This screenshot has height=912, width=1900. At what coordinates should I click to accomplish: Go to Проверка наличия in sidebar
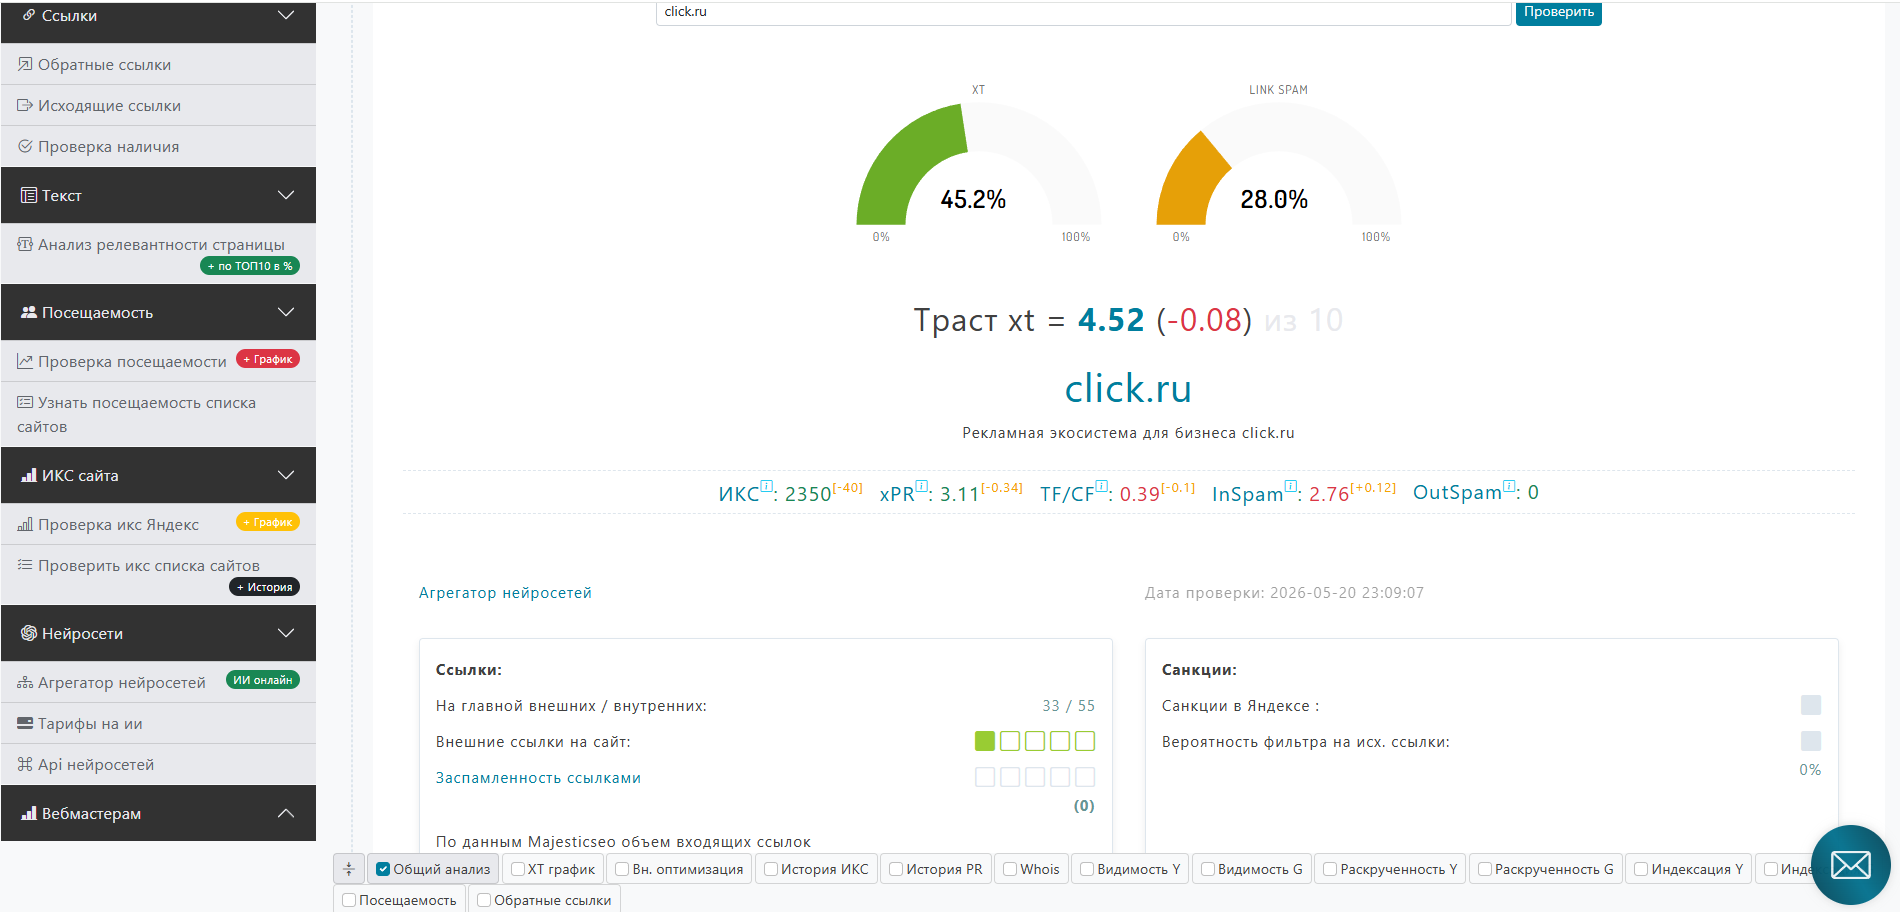pos(158,146)
